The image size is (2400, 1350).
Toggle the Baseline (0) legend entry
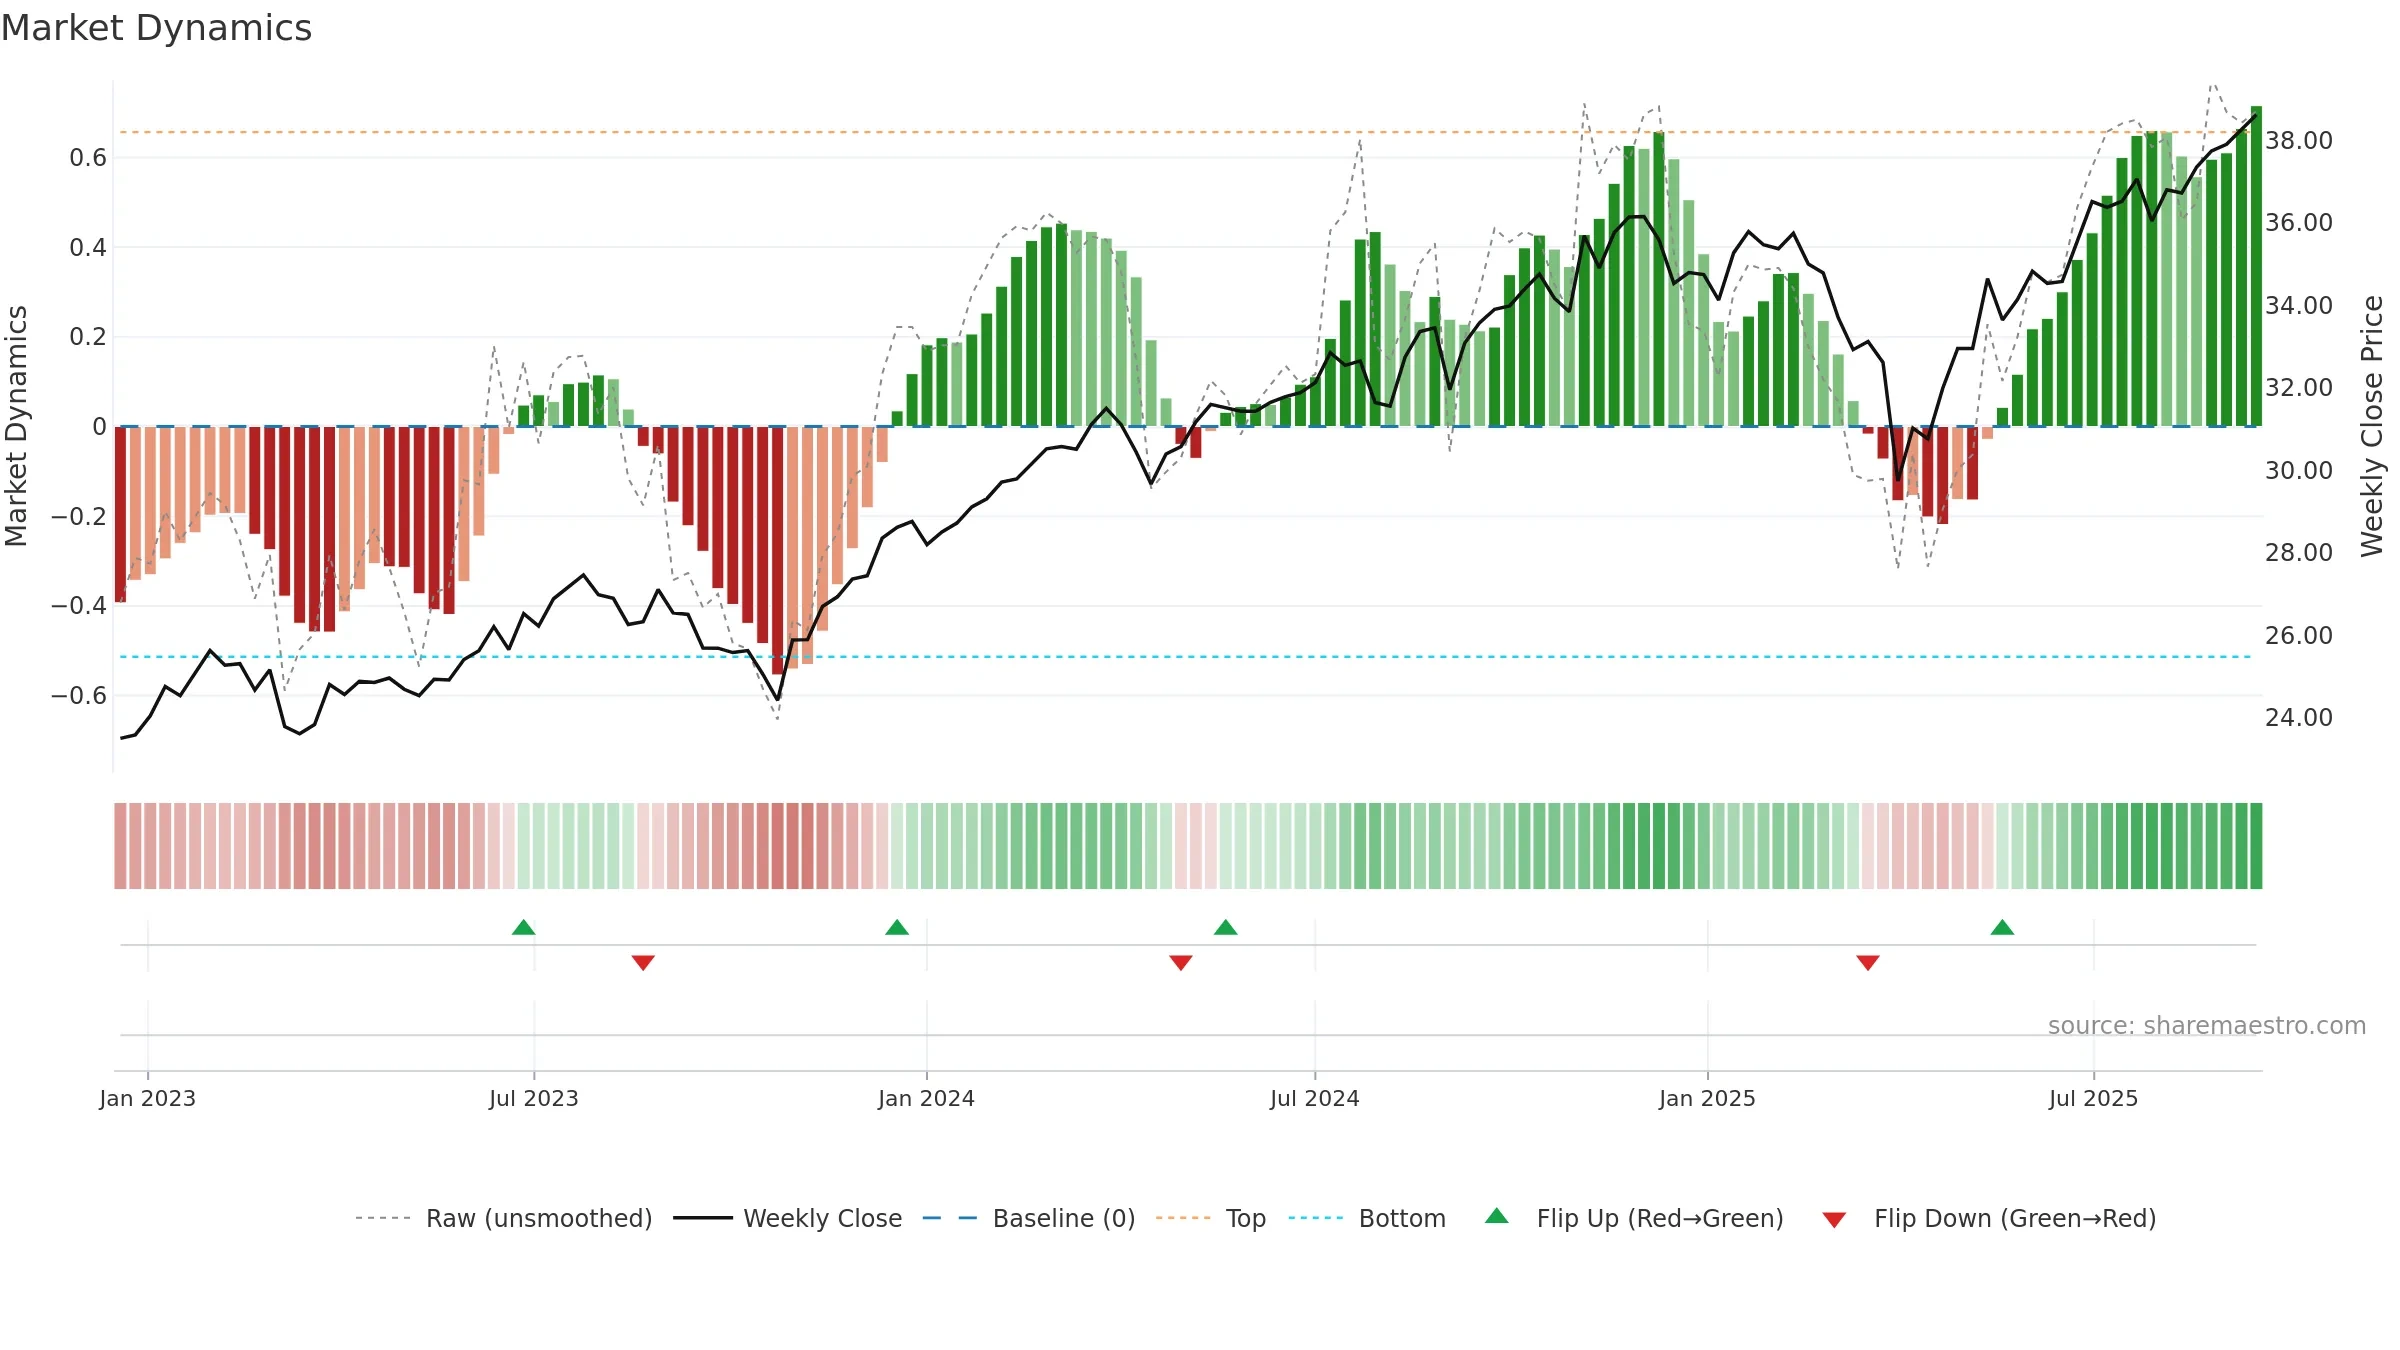(x=1029, y=1218)
